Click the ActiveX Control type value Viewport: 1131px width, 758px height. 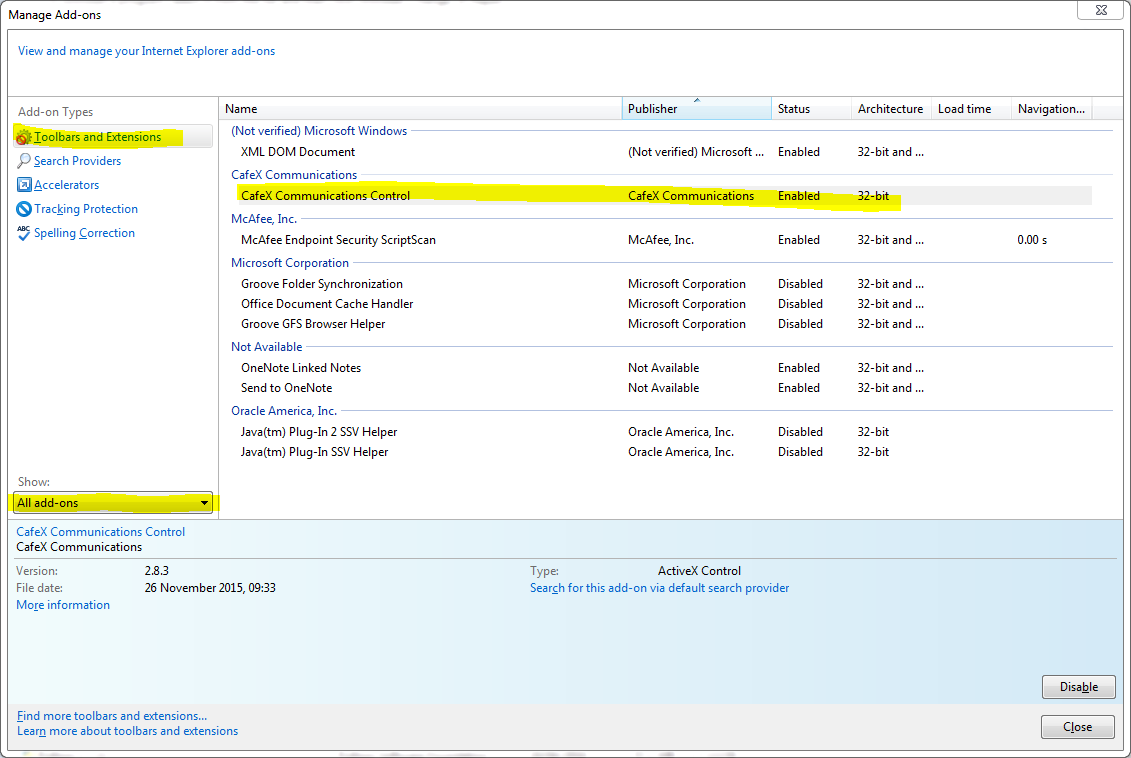tap(699, 570)
